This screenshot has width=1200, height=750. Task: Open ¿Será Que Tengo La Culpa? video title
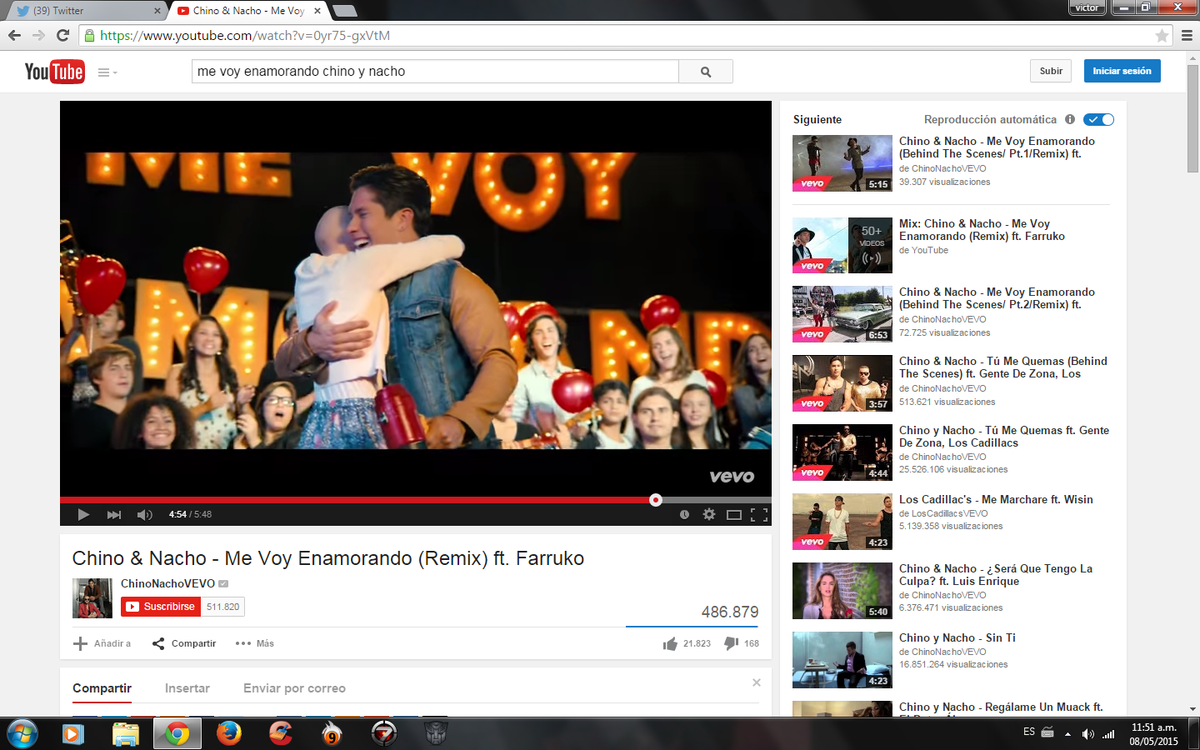pos(996,574)
